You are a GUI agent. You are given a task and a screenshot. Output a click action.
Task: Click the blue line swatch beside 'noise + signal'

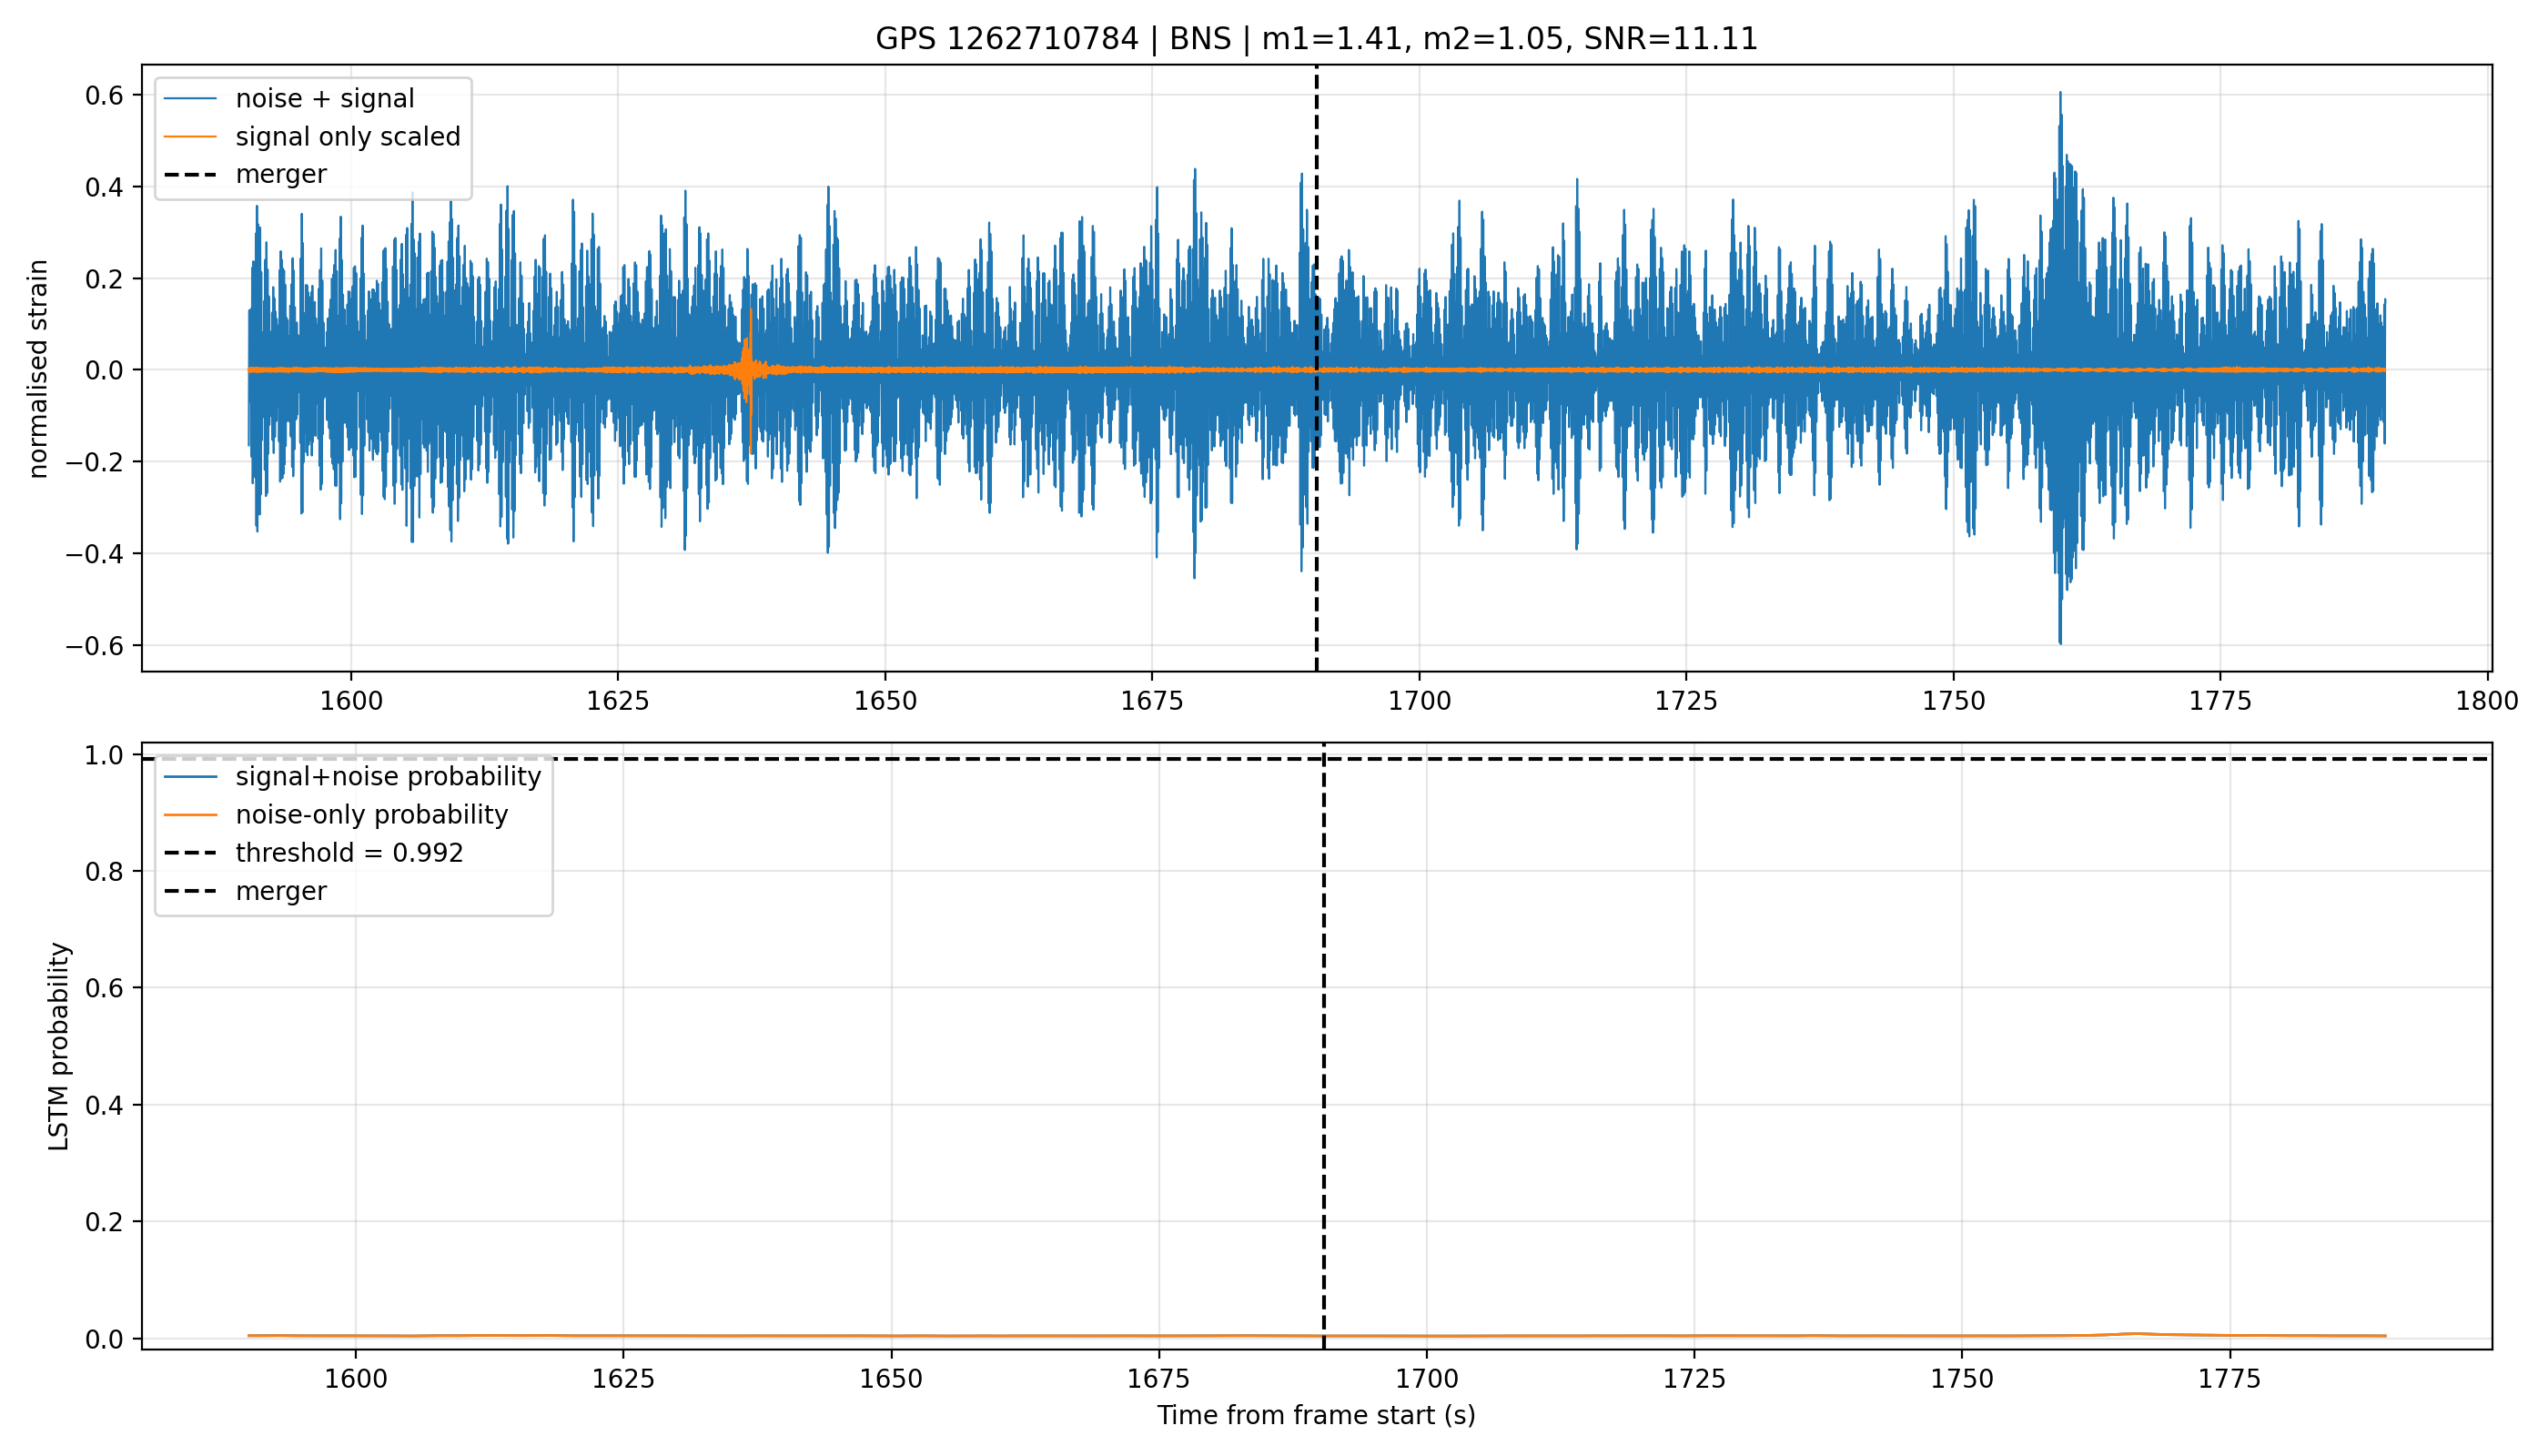tap(191, 98)
